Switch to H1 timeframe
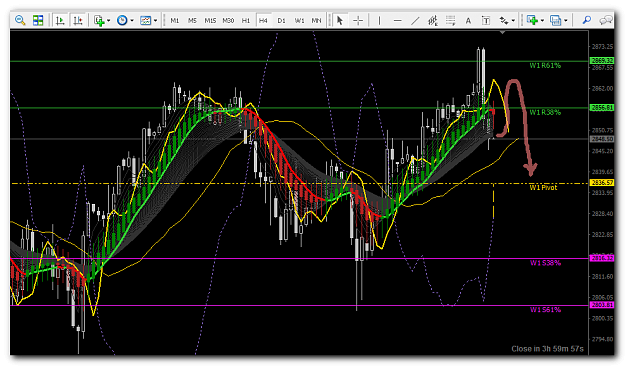This screenshot has height=366, width=625. (246, 20)
